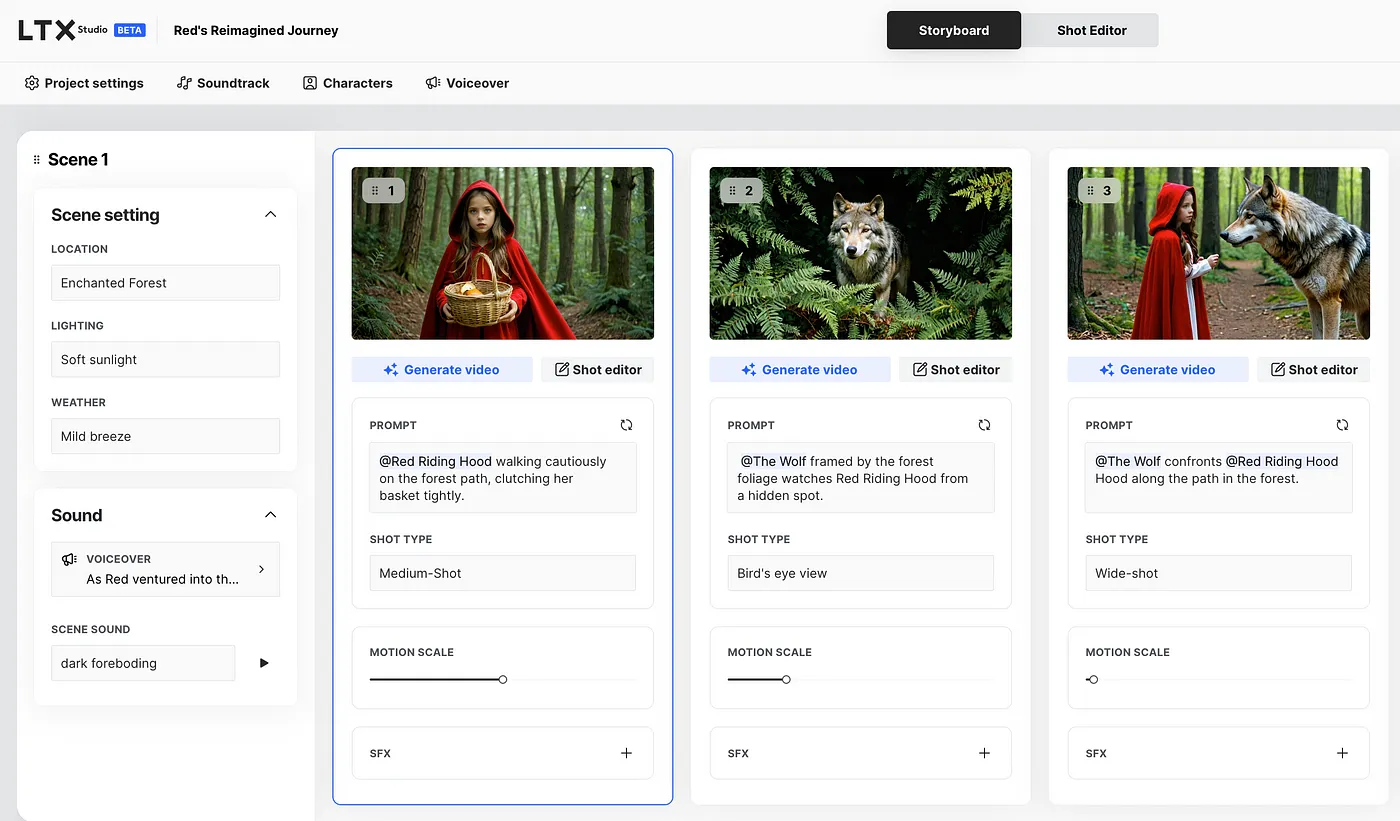The width and height of the screenshot is (1400, 821).
Task: Click the Voiceover megaphone icon in Sound panel
Action: point(69,559)
